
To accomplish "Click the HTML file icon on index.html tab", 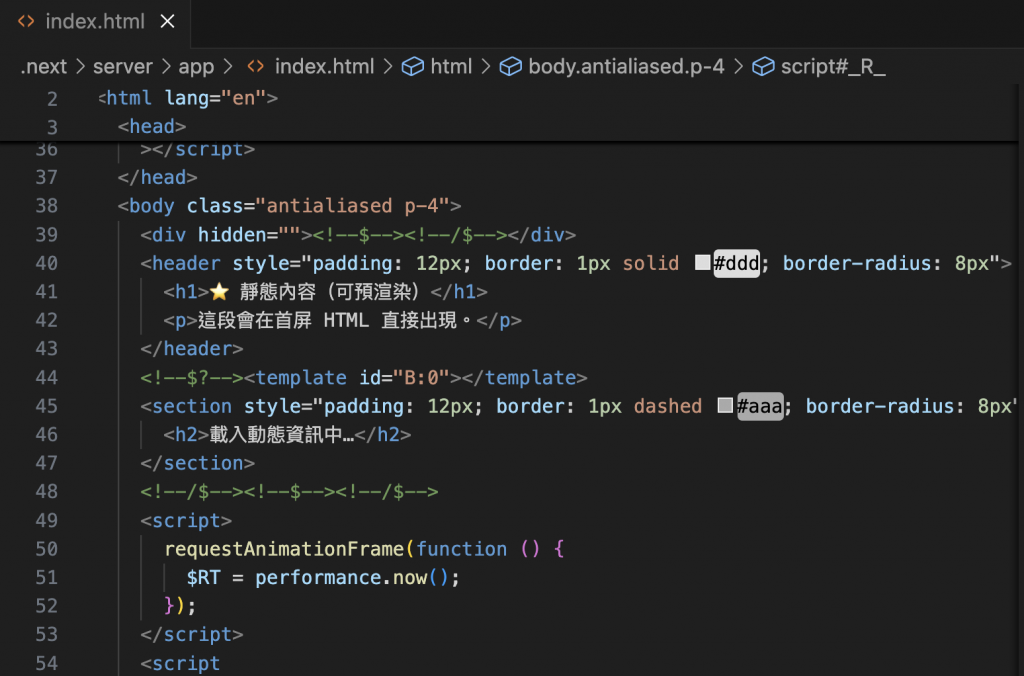I will tap(26, 22).
